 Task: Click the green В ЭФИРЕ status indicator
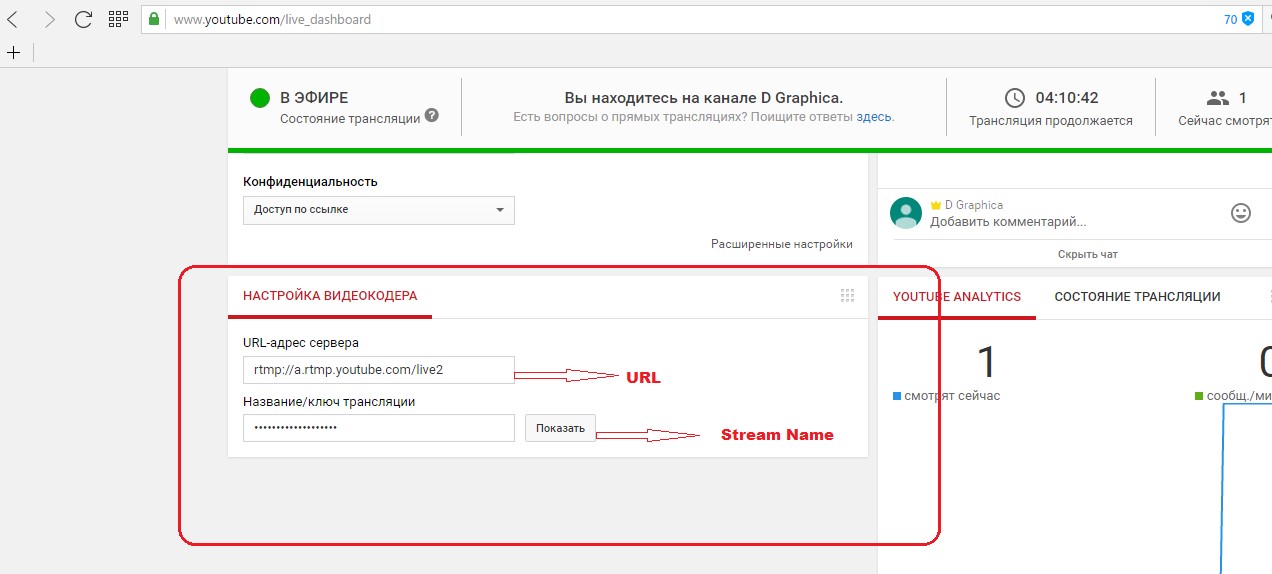[x=260, y=98]
